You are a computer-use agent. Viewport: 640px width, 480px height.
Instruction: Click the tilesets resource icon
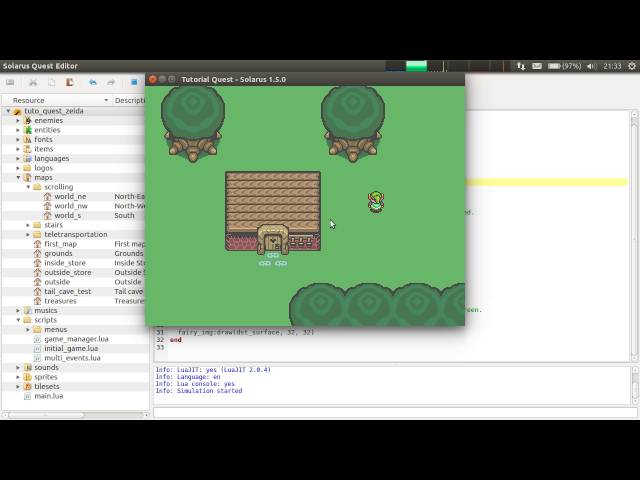pos(28,386)
